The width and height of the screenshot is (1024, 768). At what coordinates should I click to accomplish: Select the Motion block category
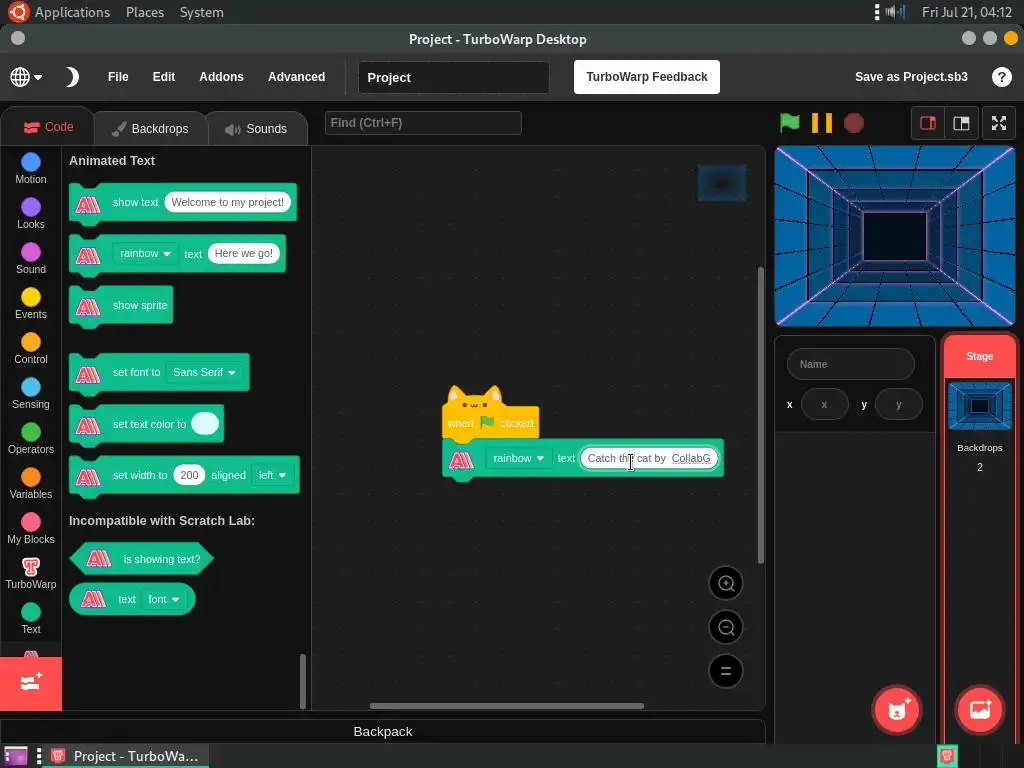31,168
